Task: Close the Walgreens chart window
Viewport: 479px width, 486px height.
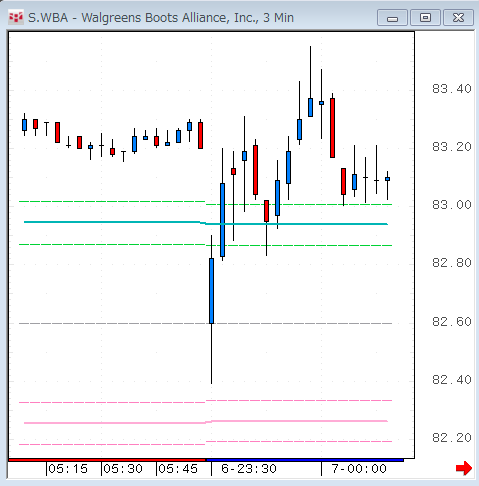Action: (458, 18)
